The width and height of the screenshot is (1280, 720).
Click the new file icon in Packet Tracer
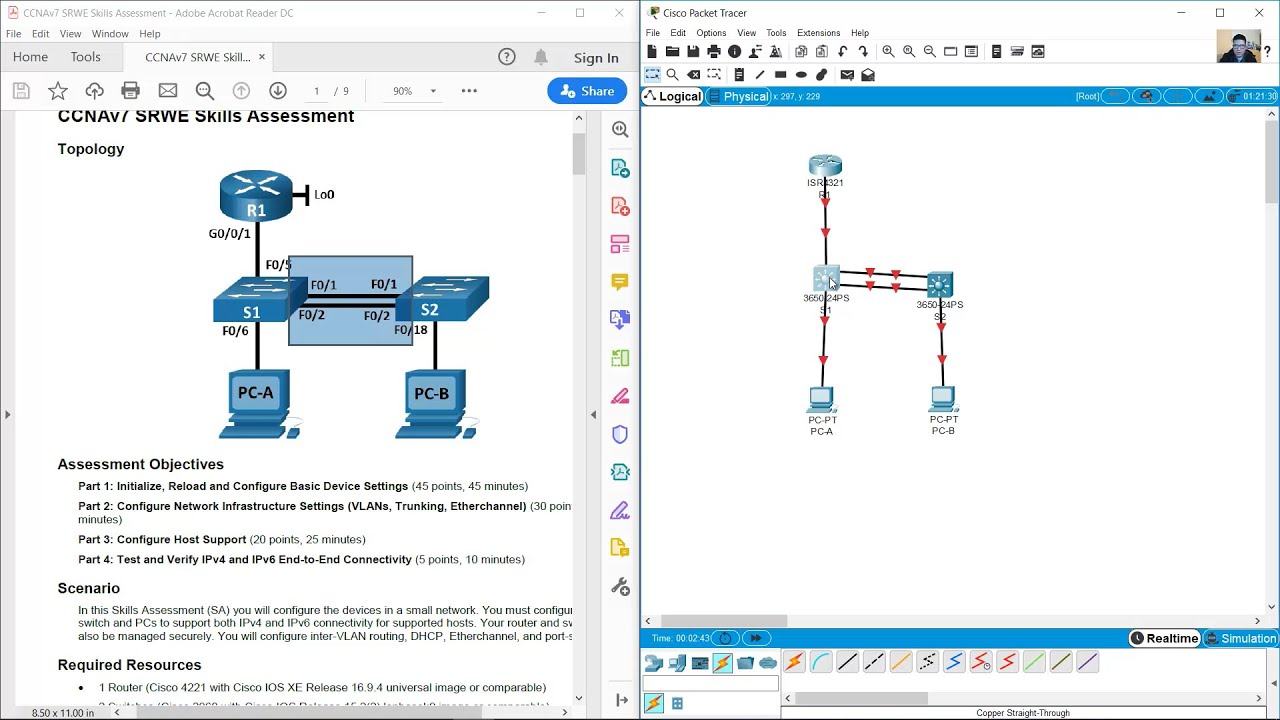click(x=652, y=52)
